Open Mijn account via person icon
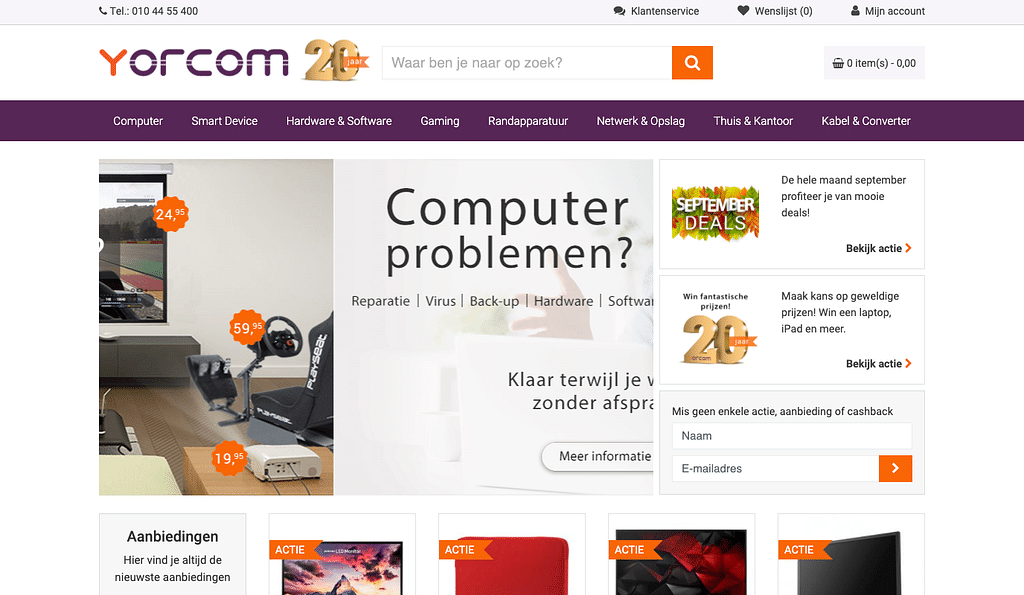 click(855, 10)
